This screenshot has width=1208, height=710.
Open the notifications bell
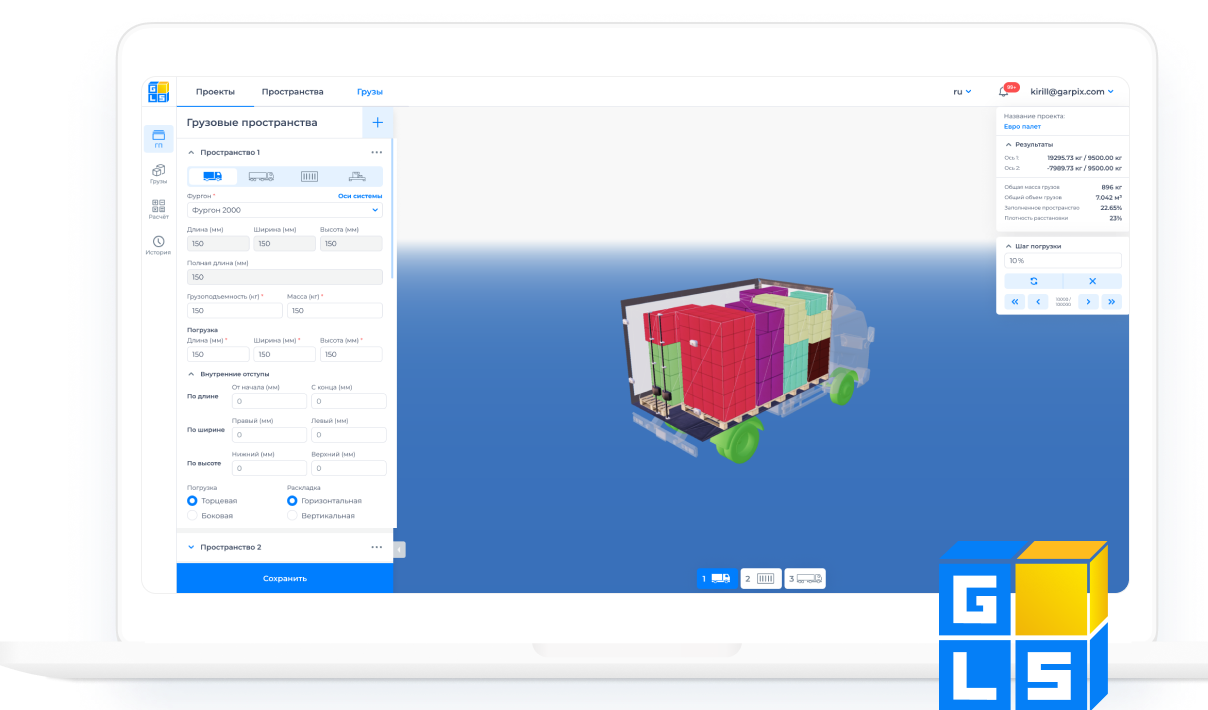1003,92
